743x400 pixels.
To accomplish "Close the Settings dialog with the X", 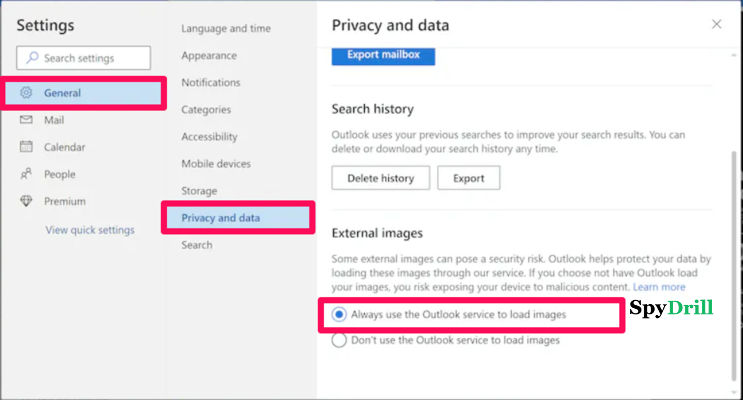I will 716,24.
